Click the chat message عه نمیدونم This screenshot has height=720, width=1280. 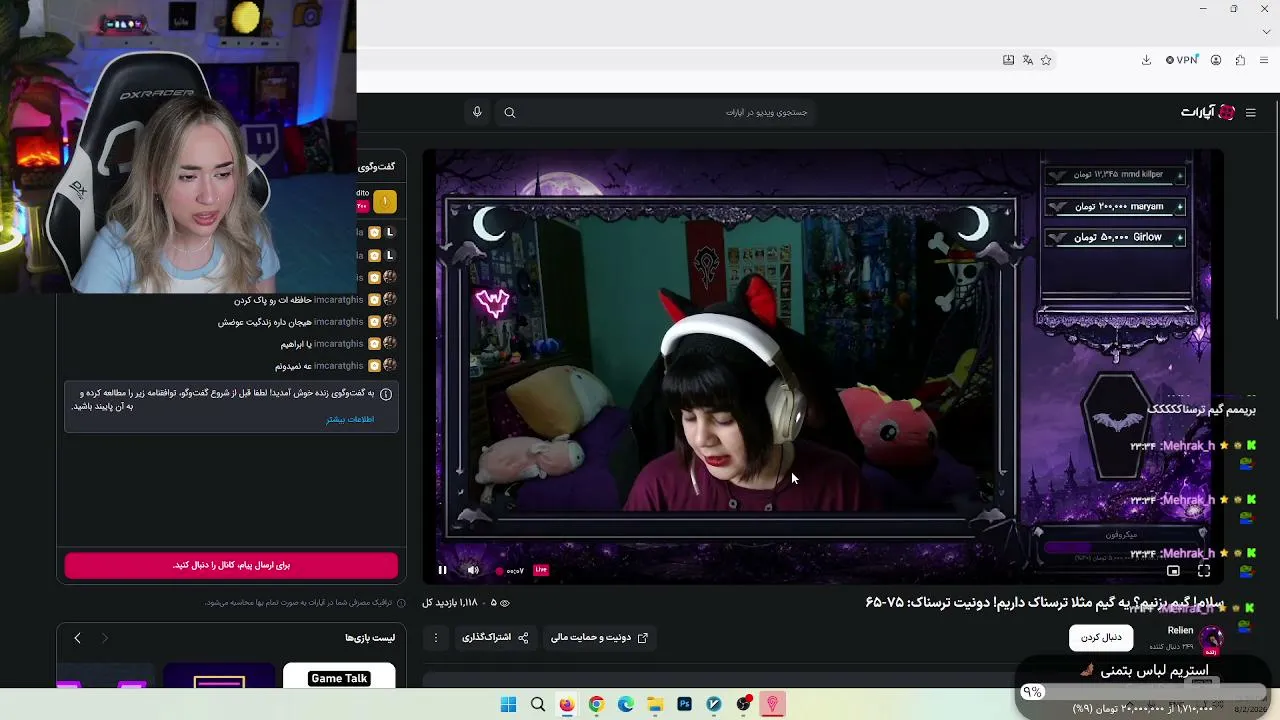coord(293,366)
